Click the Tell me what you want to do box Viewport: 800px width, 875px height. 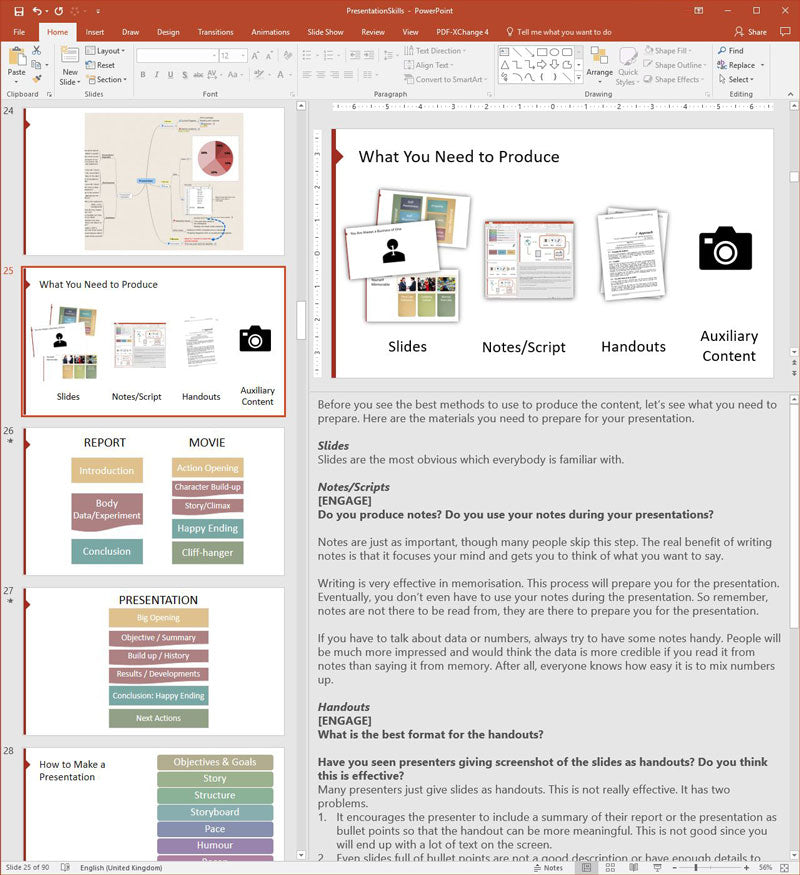pos(559,32)
